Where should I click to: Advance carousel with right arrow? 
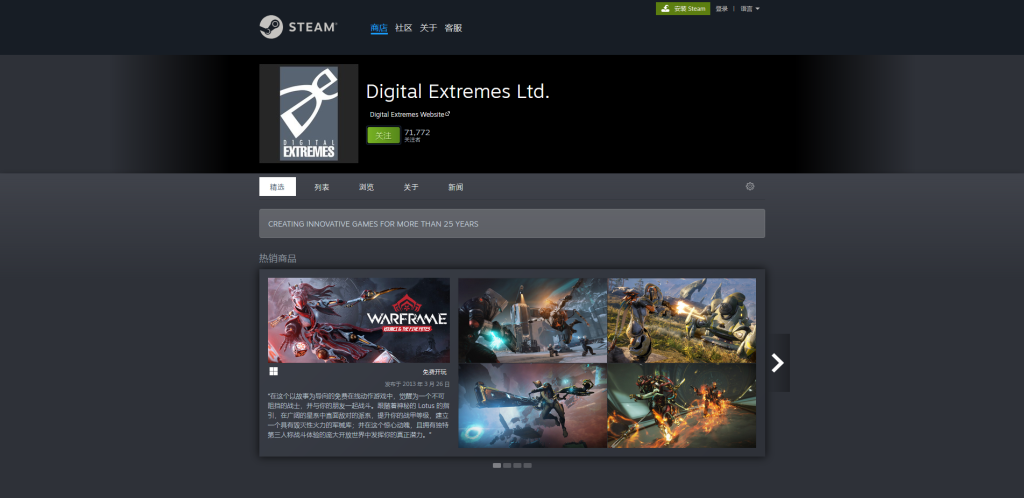(777, 363)
